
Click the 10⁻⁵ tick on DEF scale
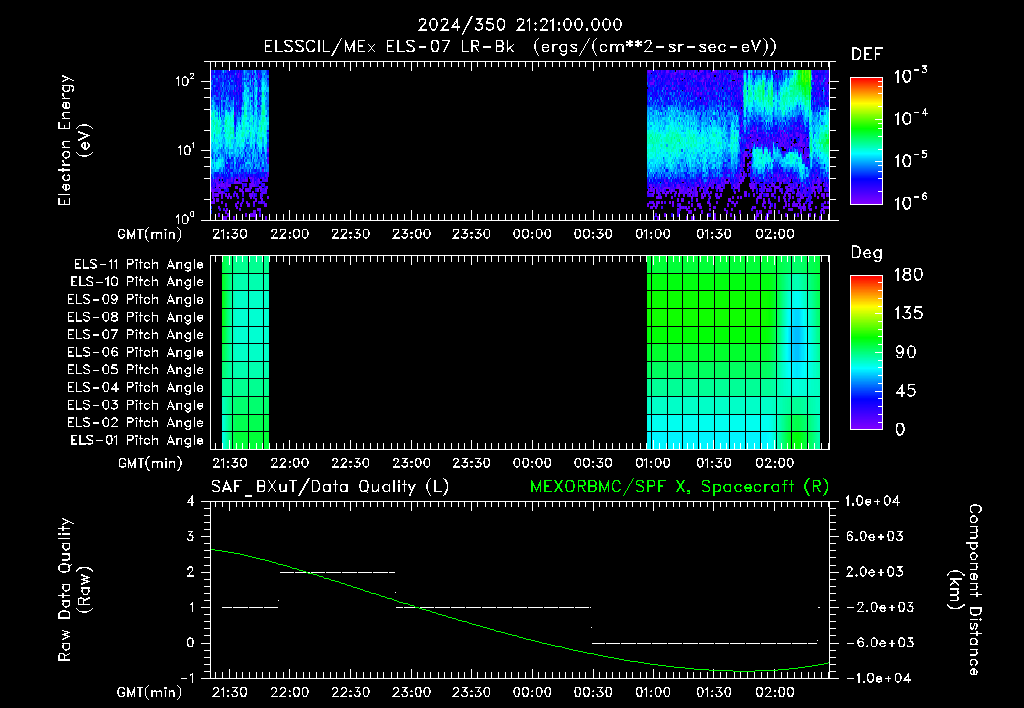pos(910,159)
